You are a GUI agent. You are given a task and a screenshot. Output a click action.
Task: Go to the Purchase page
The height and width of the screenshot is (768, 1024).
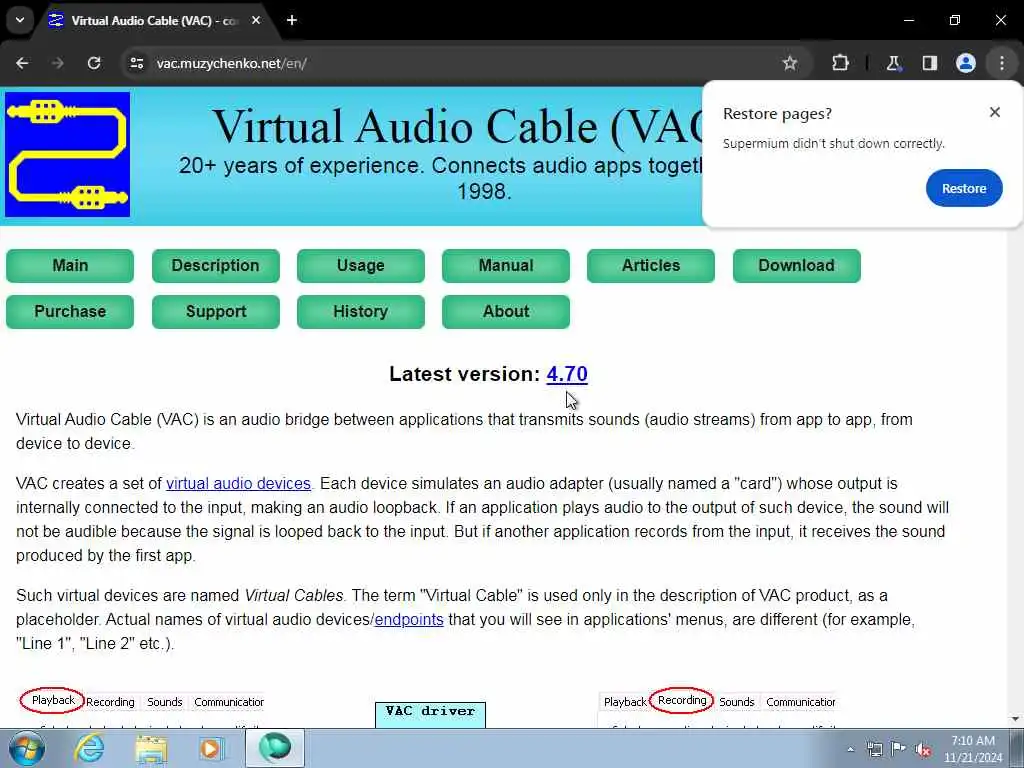(x=70, y=312)
